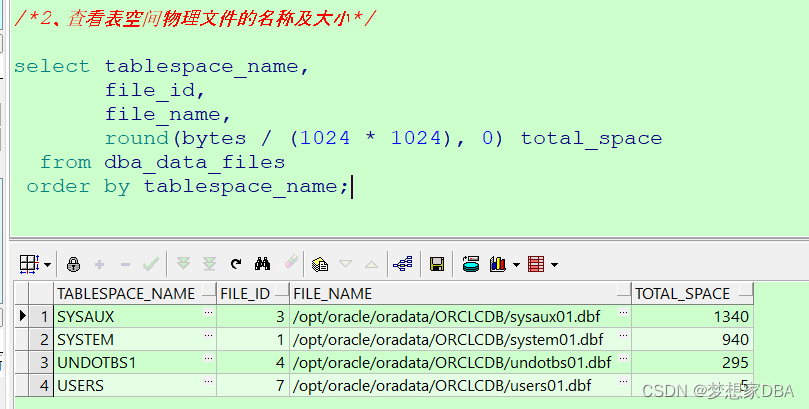Click the grid select mode icon
Screen dimensions: 809x409
pos(29,264)
